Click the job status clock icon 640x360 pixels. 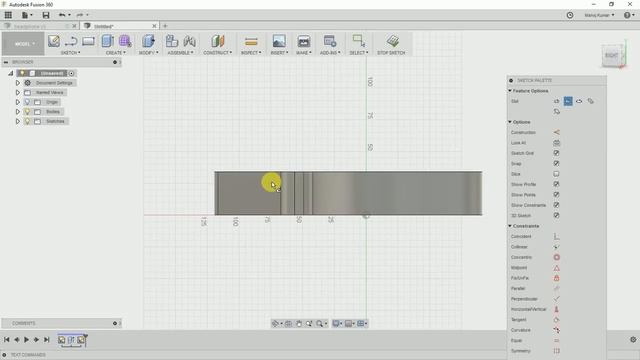tap(570, 15)
